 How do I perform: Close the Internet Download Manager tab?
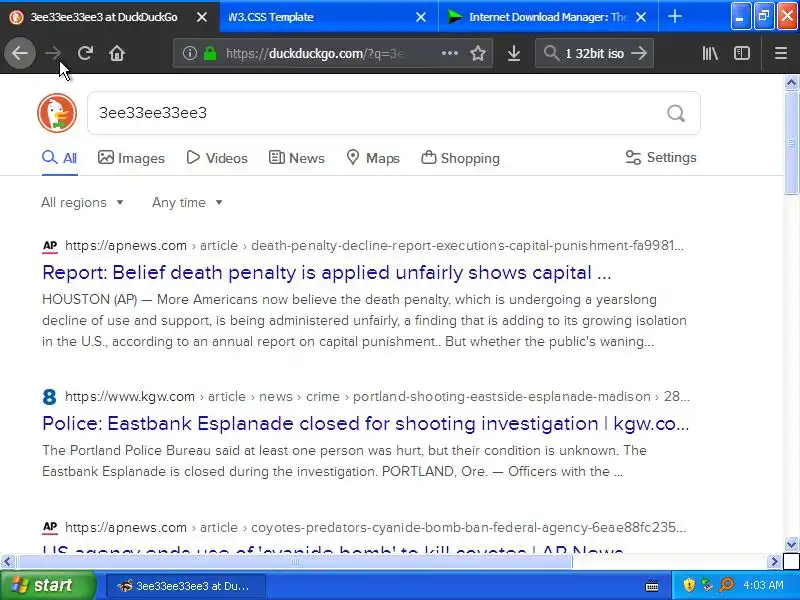coord(641,17)
